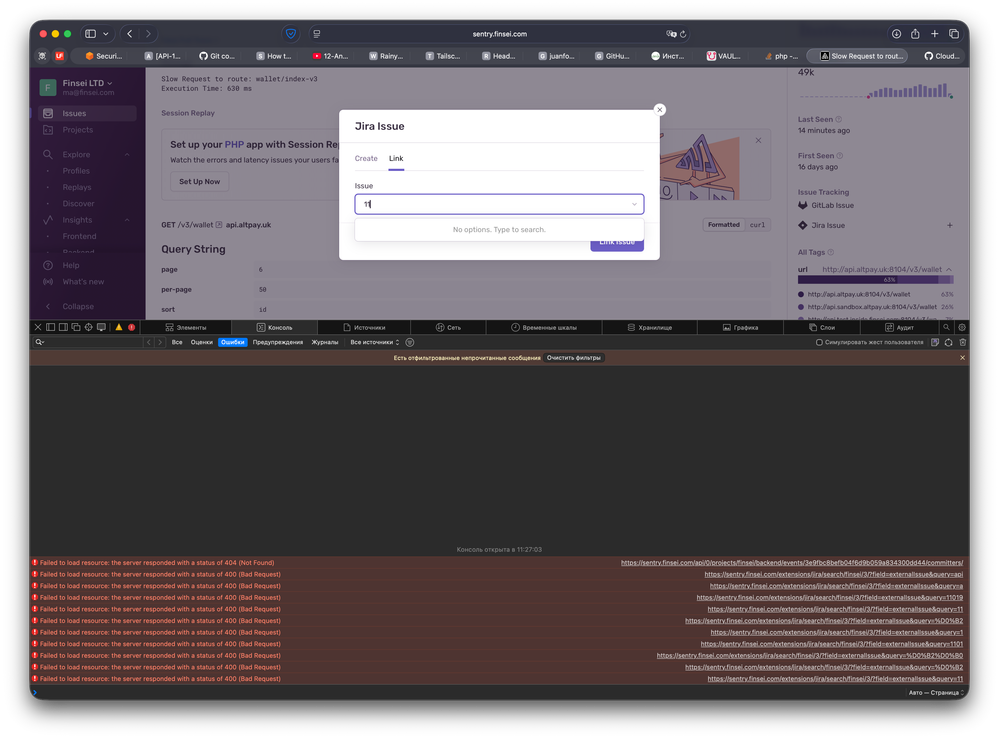Select the Link tab in Jira dialog
The width and height of the screenshot is (999, 739).
click(396, 159)
